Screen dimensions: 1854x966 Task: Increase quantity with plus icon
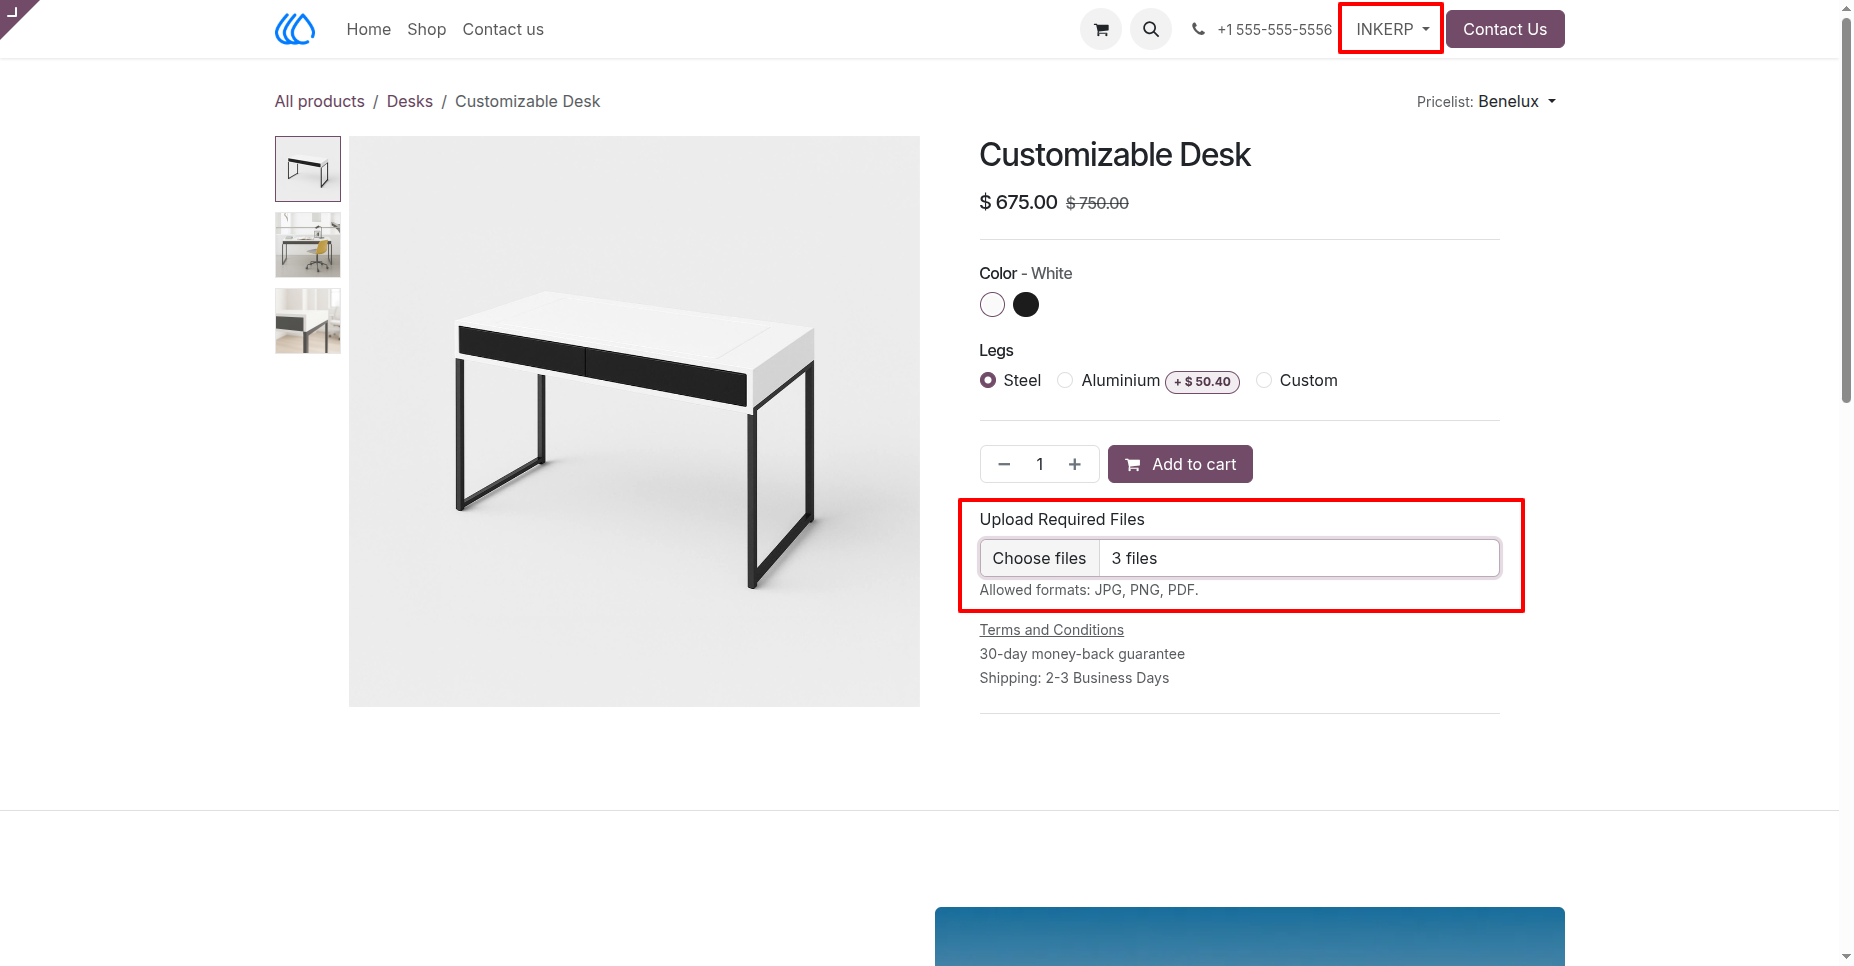(1075, 464)
